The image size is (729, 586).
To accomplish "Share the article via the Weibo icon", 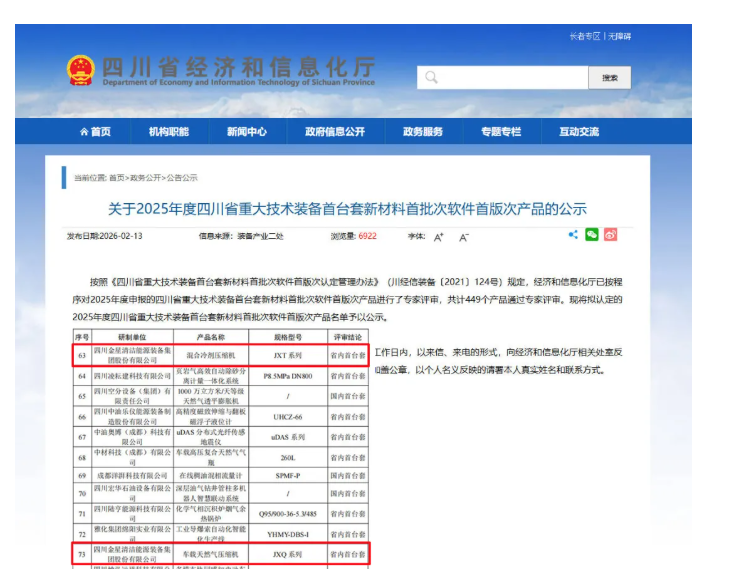I will 610,234.
